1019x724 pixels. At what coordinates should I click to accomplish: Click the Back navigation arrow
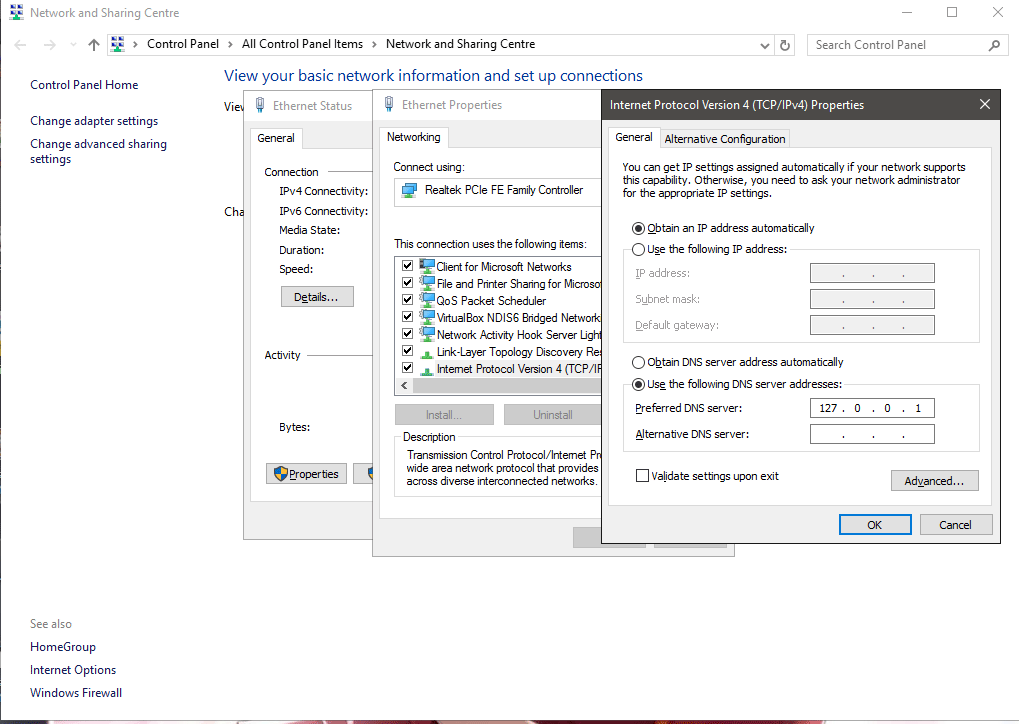click(x=21, y=45)
